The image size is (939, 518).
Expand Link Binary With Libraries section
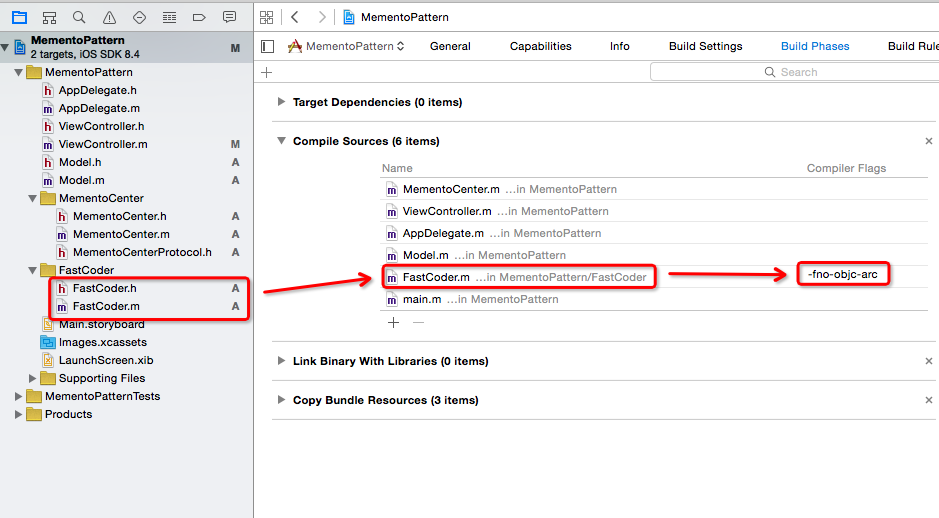tap(281, 361)
